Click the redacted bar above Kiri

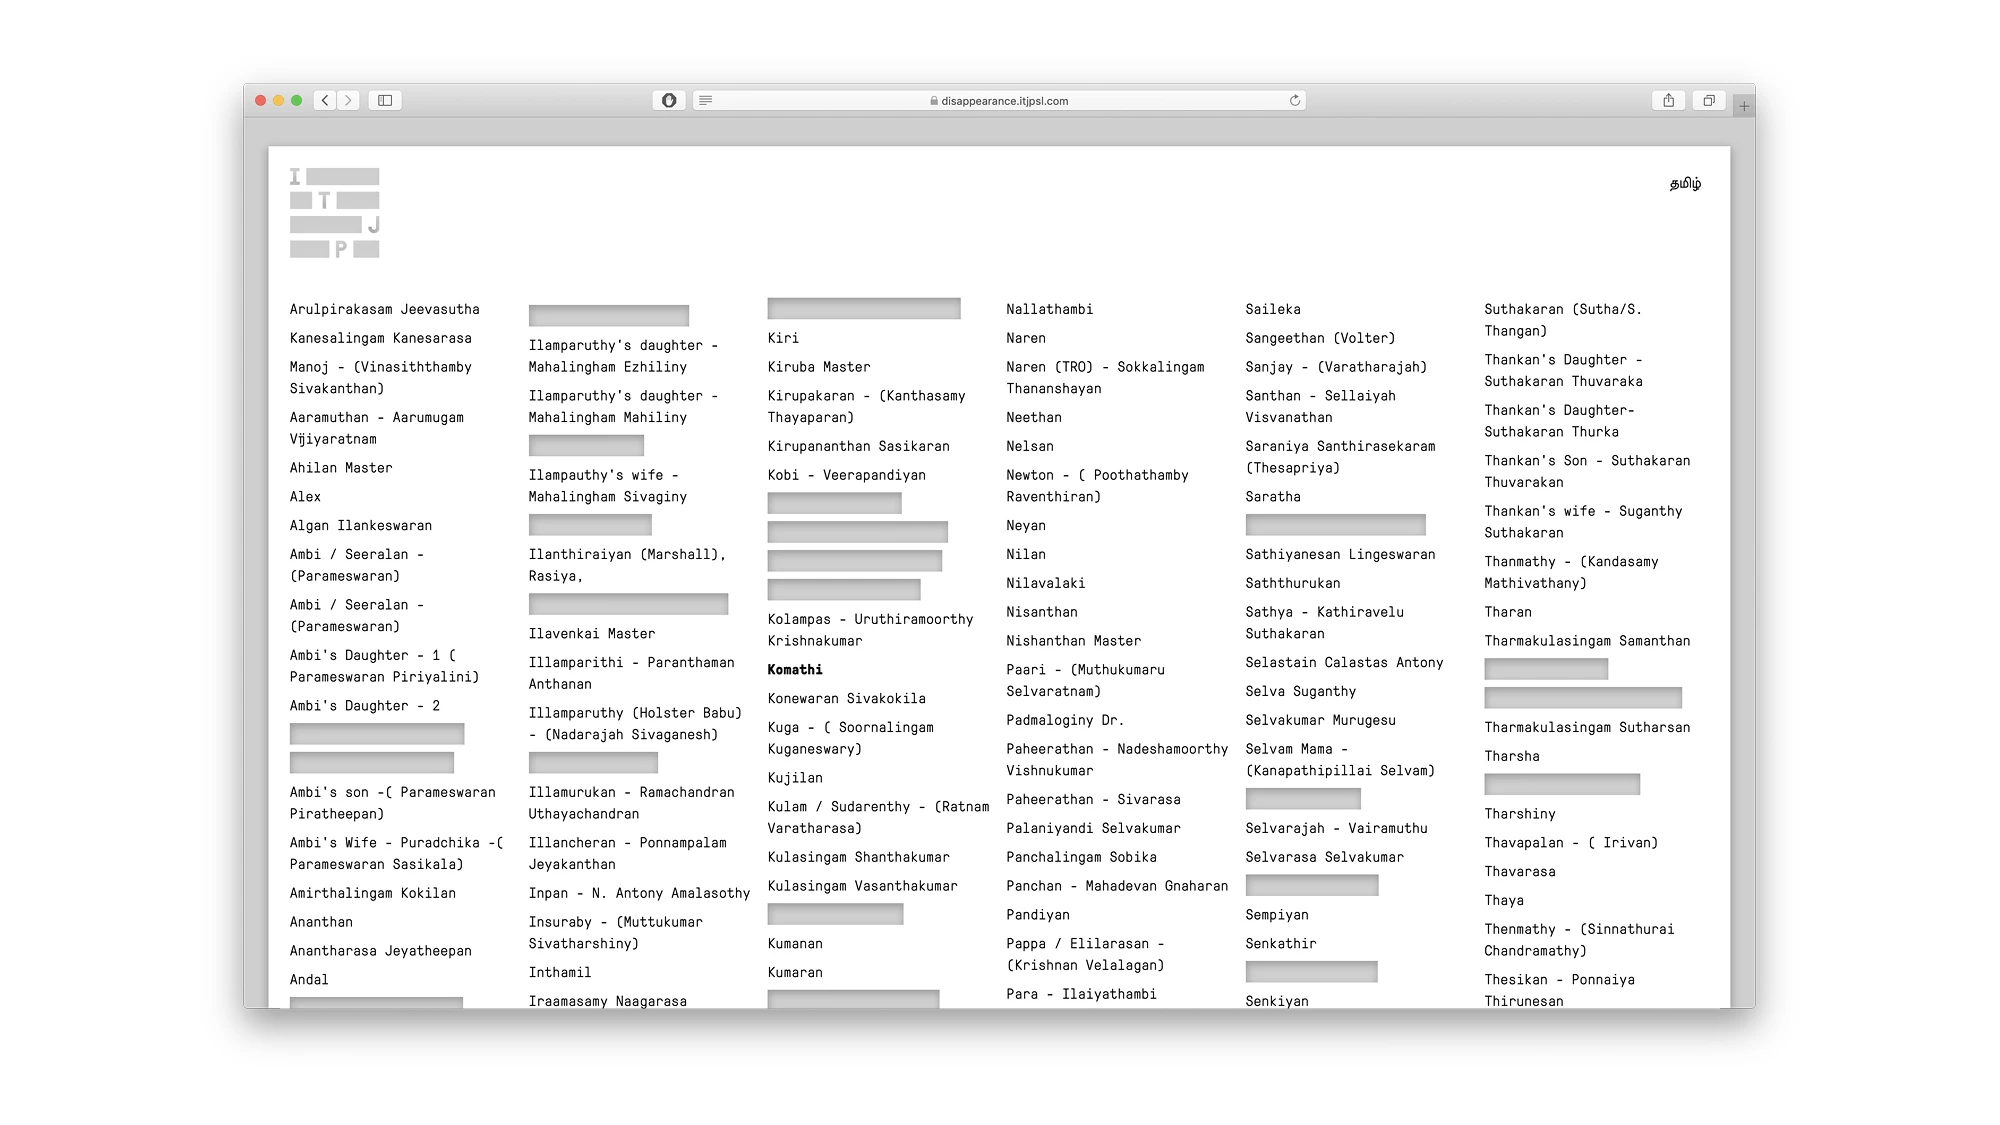[864, 308]
